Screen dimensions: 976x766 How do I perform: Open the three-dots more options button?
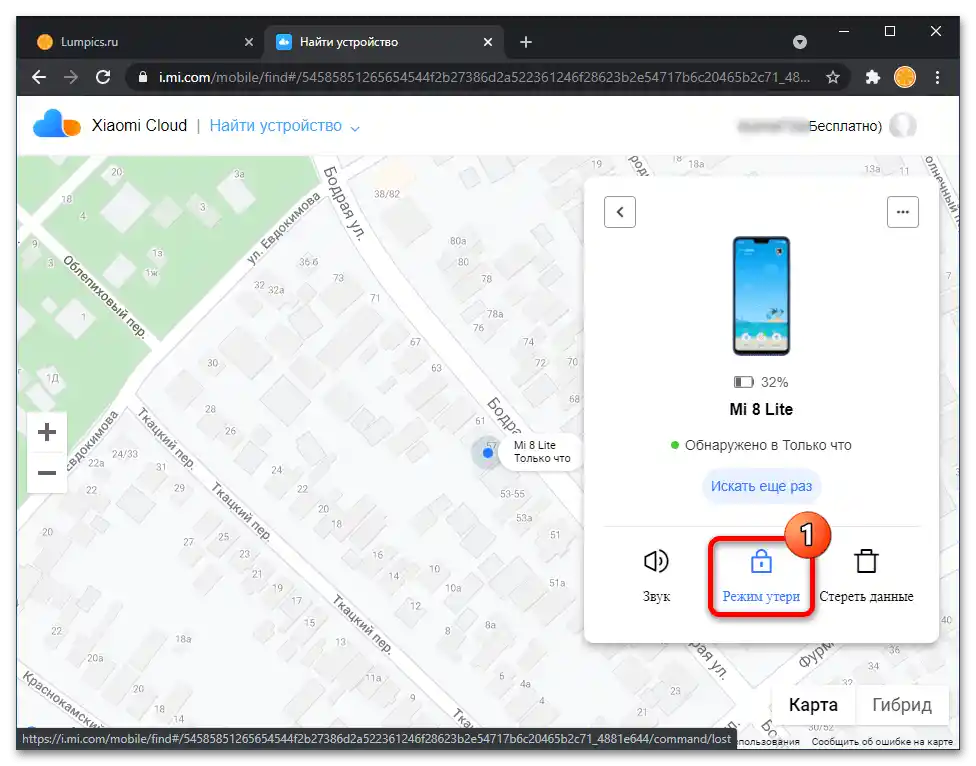pos(903,212)
